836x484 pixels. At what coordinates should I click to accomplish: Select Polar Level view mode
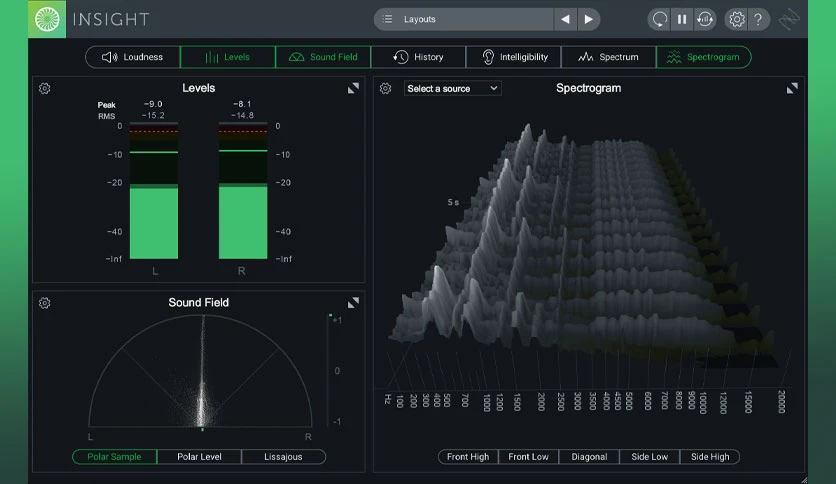(199, 457)
